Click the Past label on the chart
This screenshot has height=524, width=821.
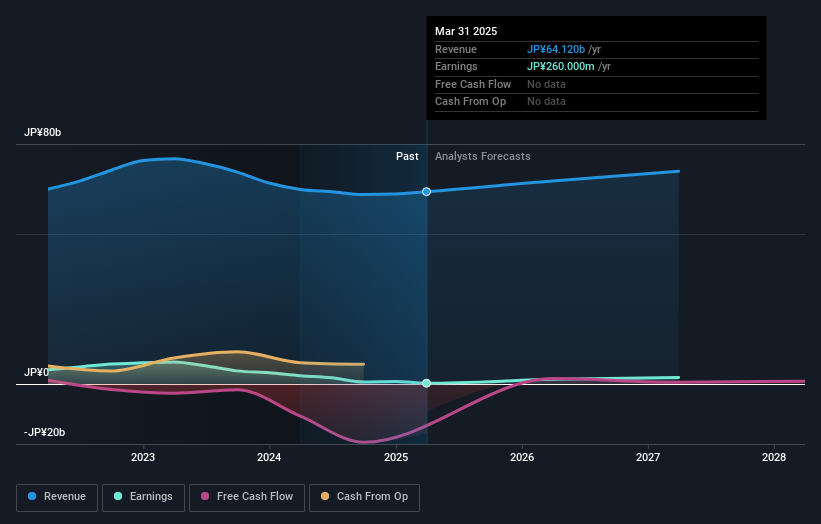(x=407, y=157)
